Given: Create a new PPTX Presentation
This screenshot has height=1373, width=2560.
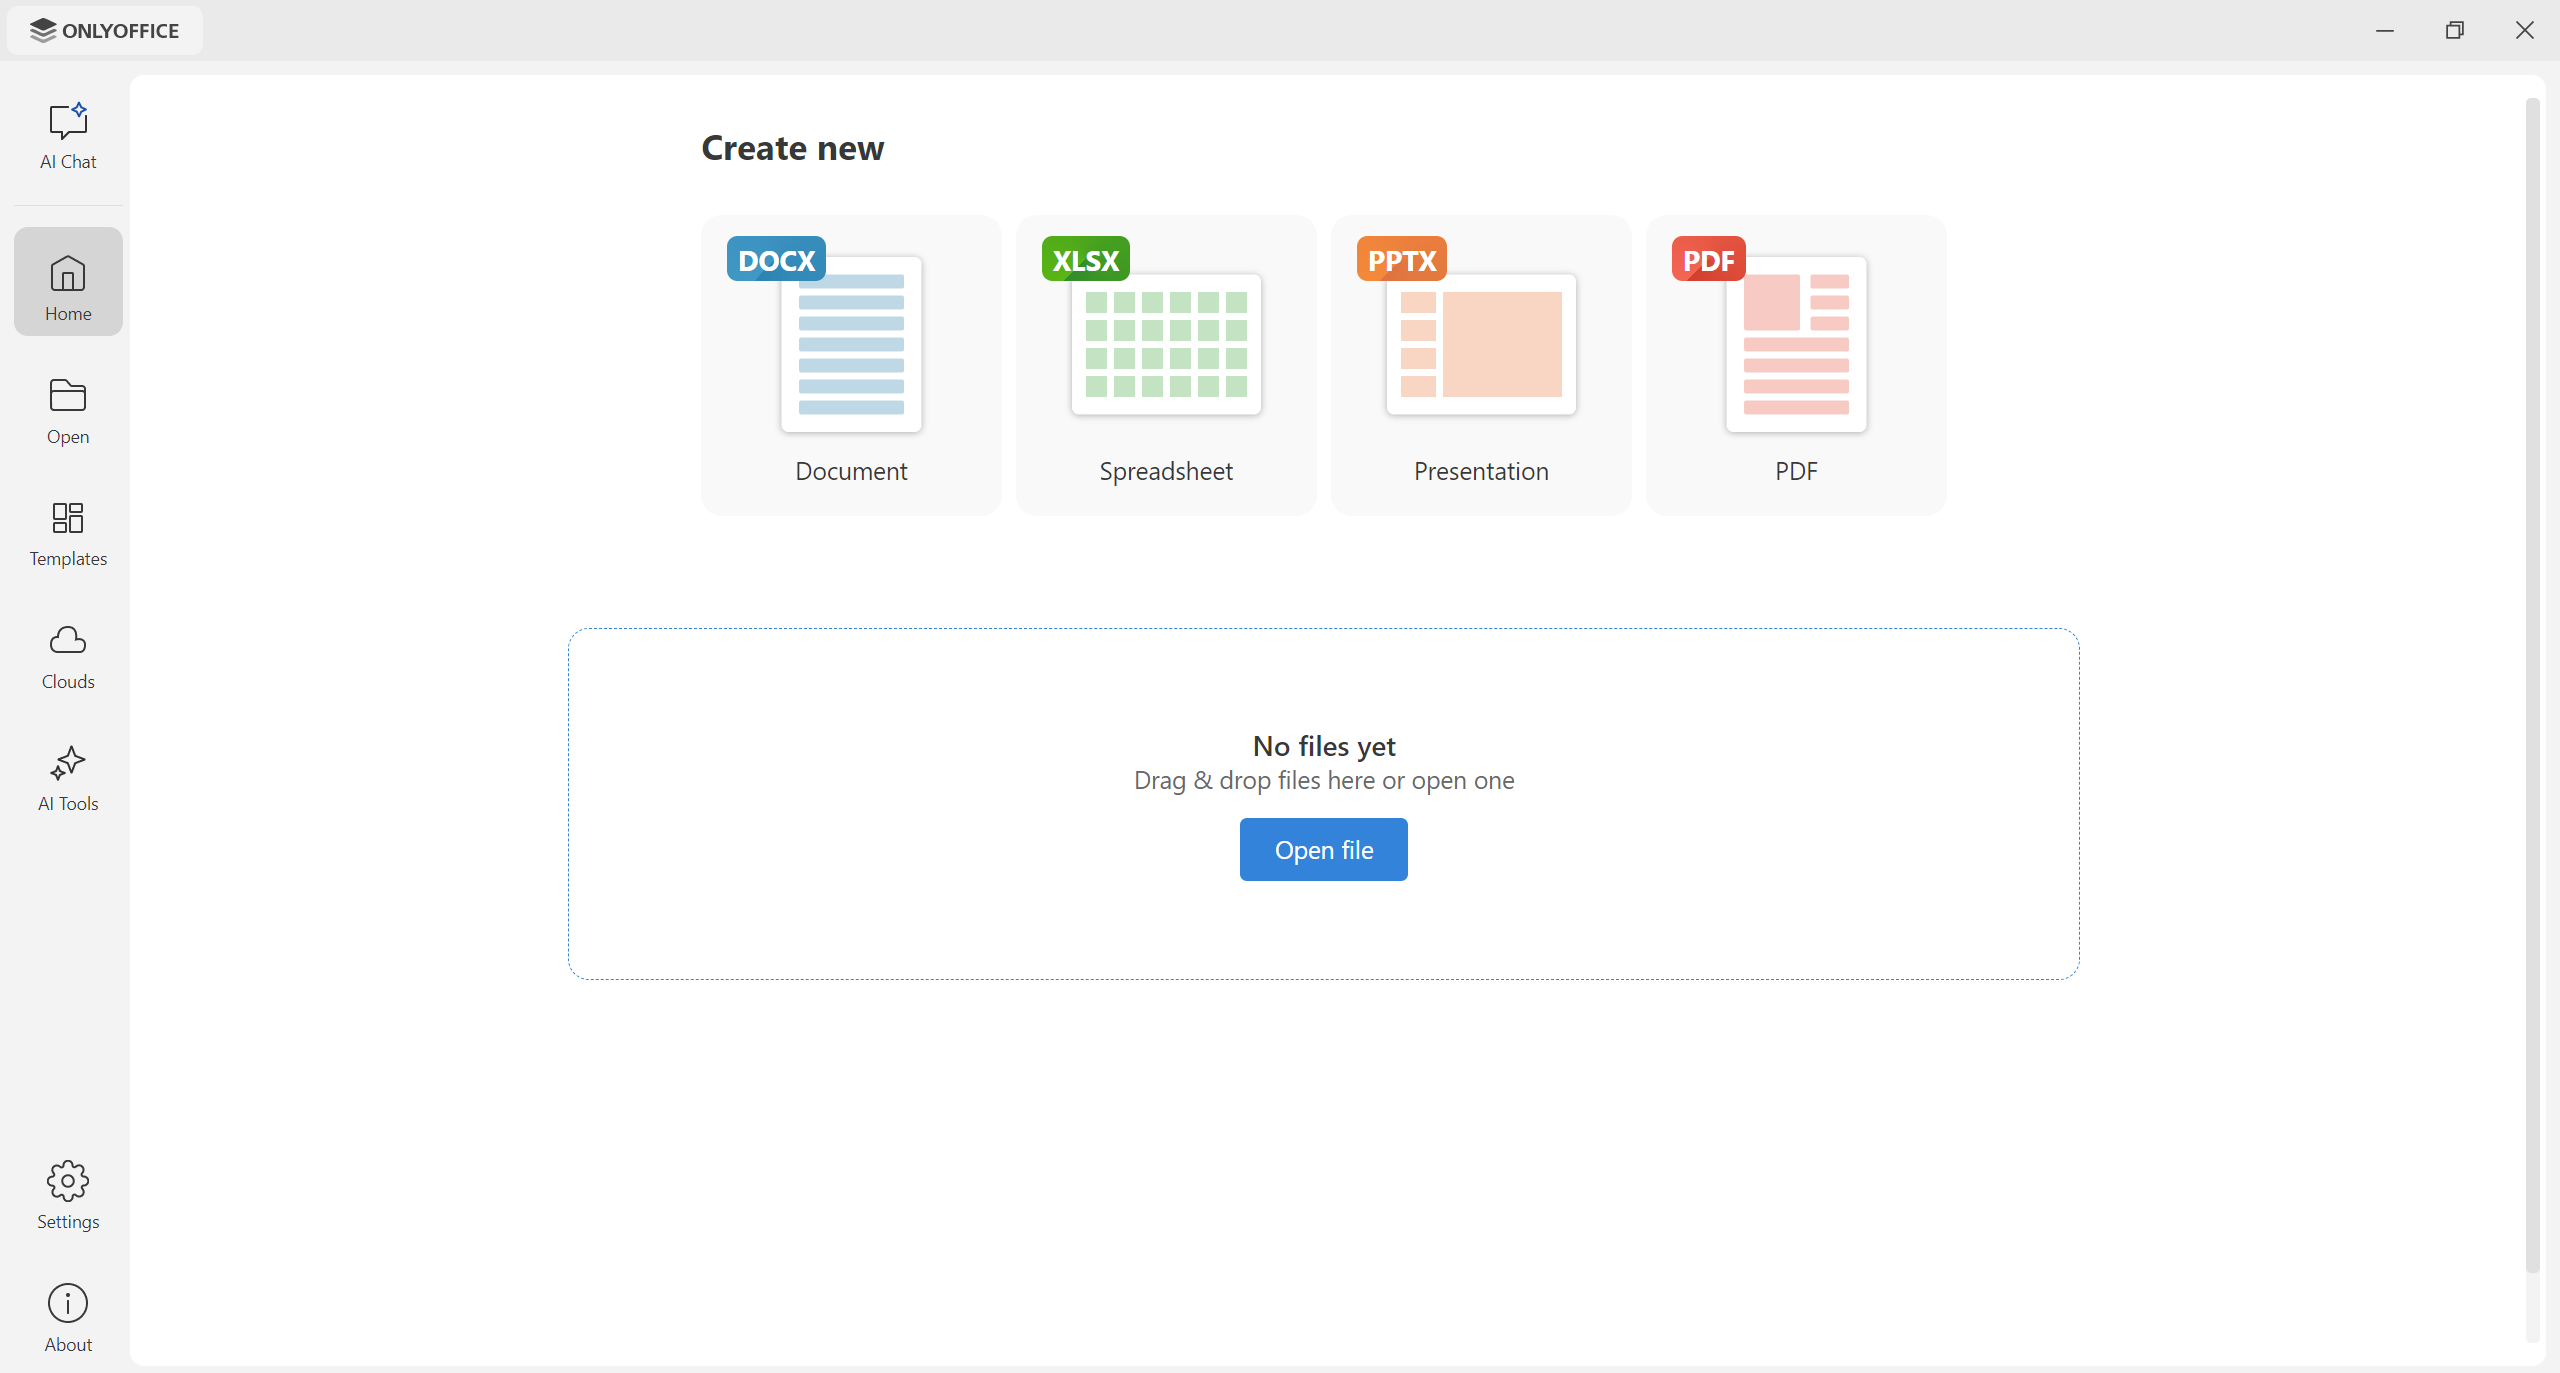Looking at the screenshot, I should point(1481,365).
